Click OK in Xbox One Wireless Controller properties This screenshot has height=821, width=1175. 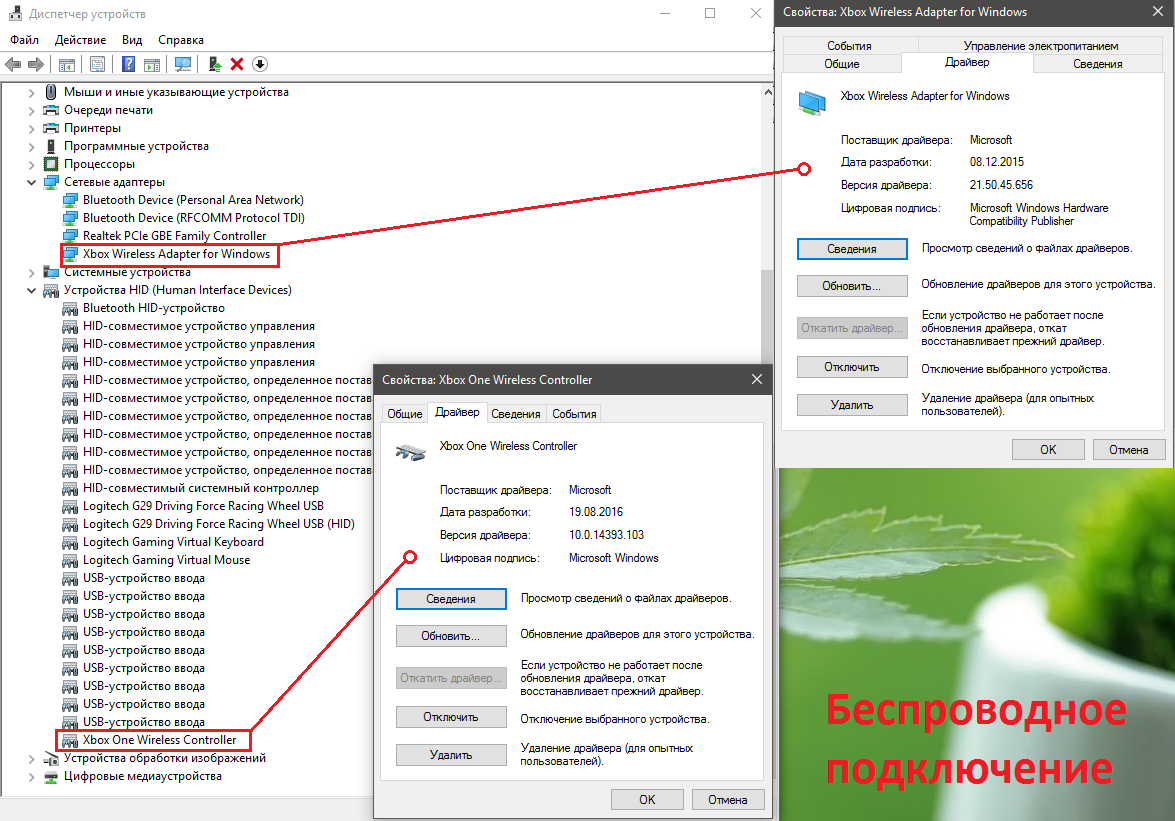click(647, 799)
